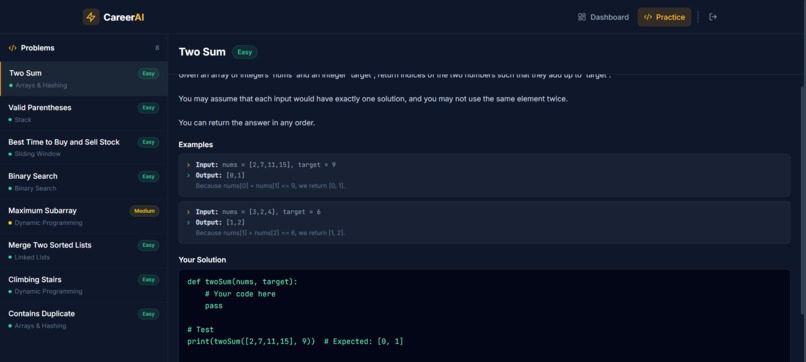Screen dimensions: 806x362
Task: Click Easy badge on Merge Two Sorted Lists
Action: point(149,245)
